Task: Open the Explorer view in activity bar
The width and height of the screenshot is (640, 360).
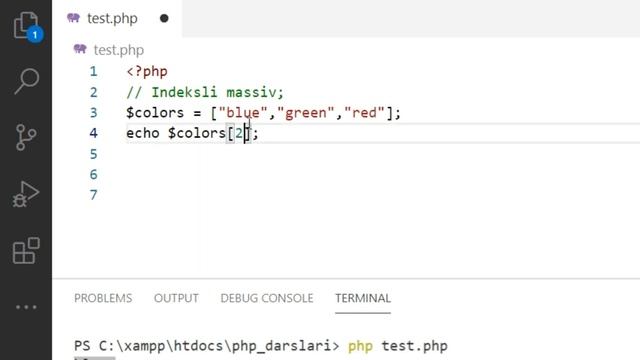Action: 27,26
